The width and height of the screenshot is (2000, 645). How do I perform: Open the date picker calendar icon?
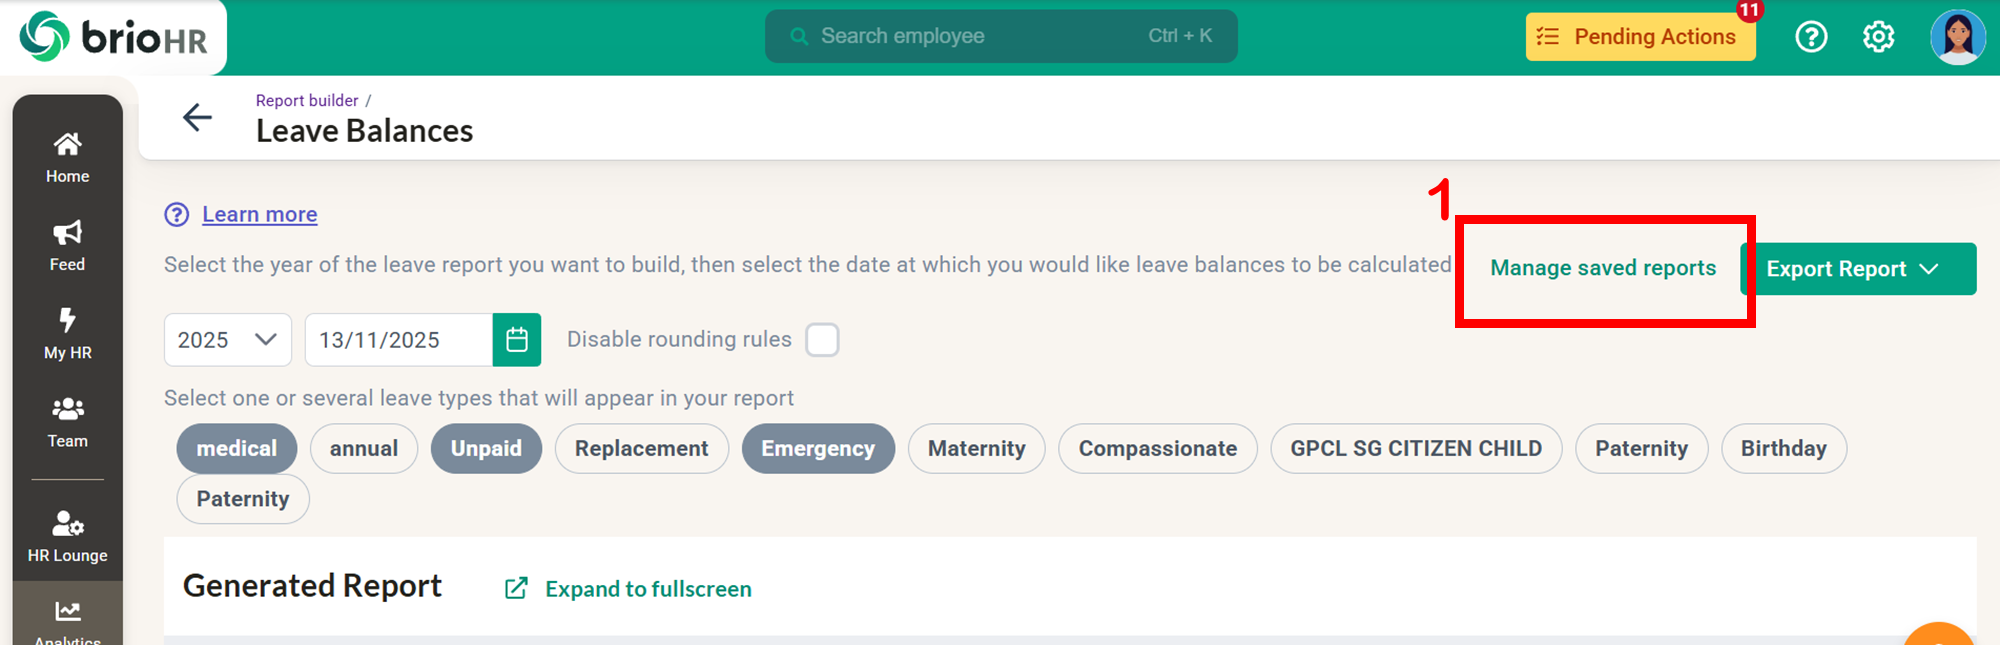pyautogui.click(x=517, y=340)
